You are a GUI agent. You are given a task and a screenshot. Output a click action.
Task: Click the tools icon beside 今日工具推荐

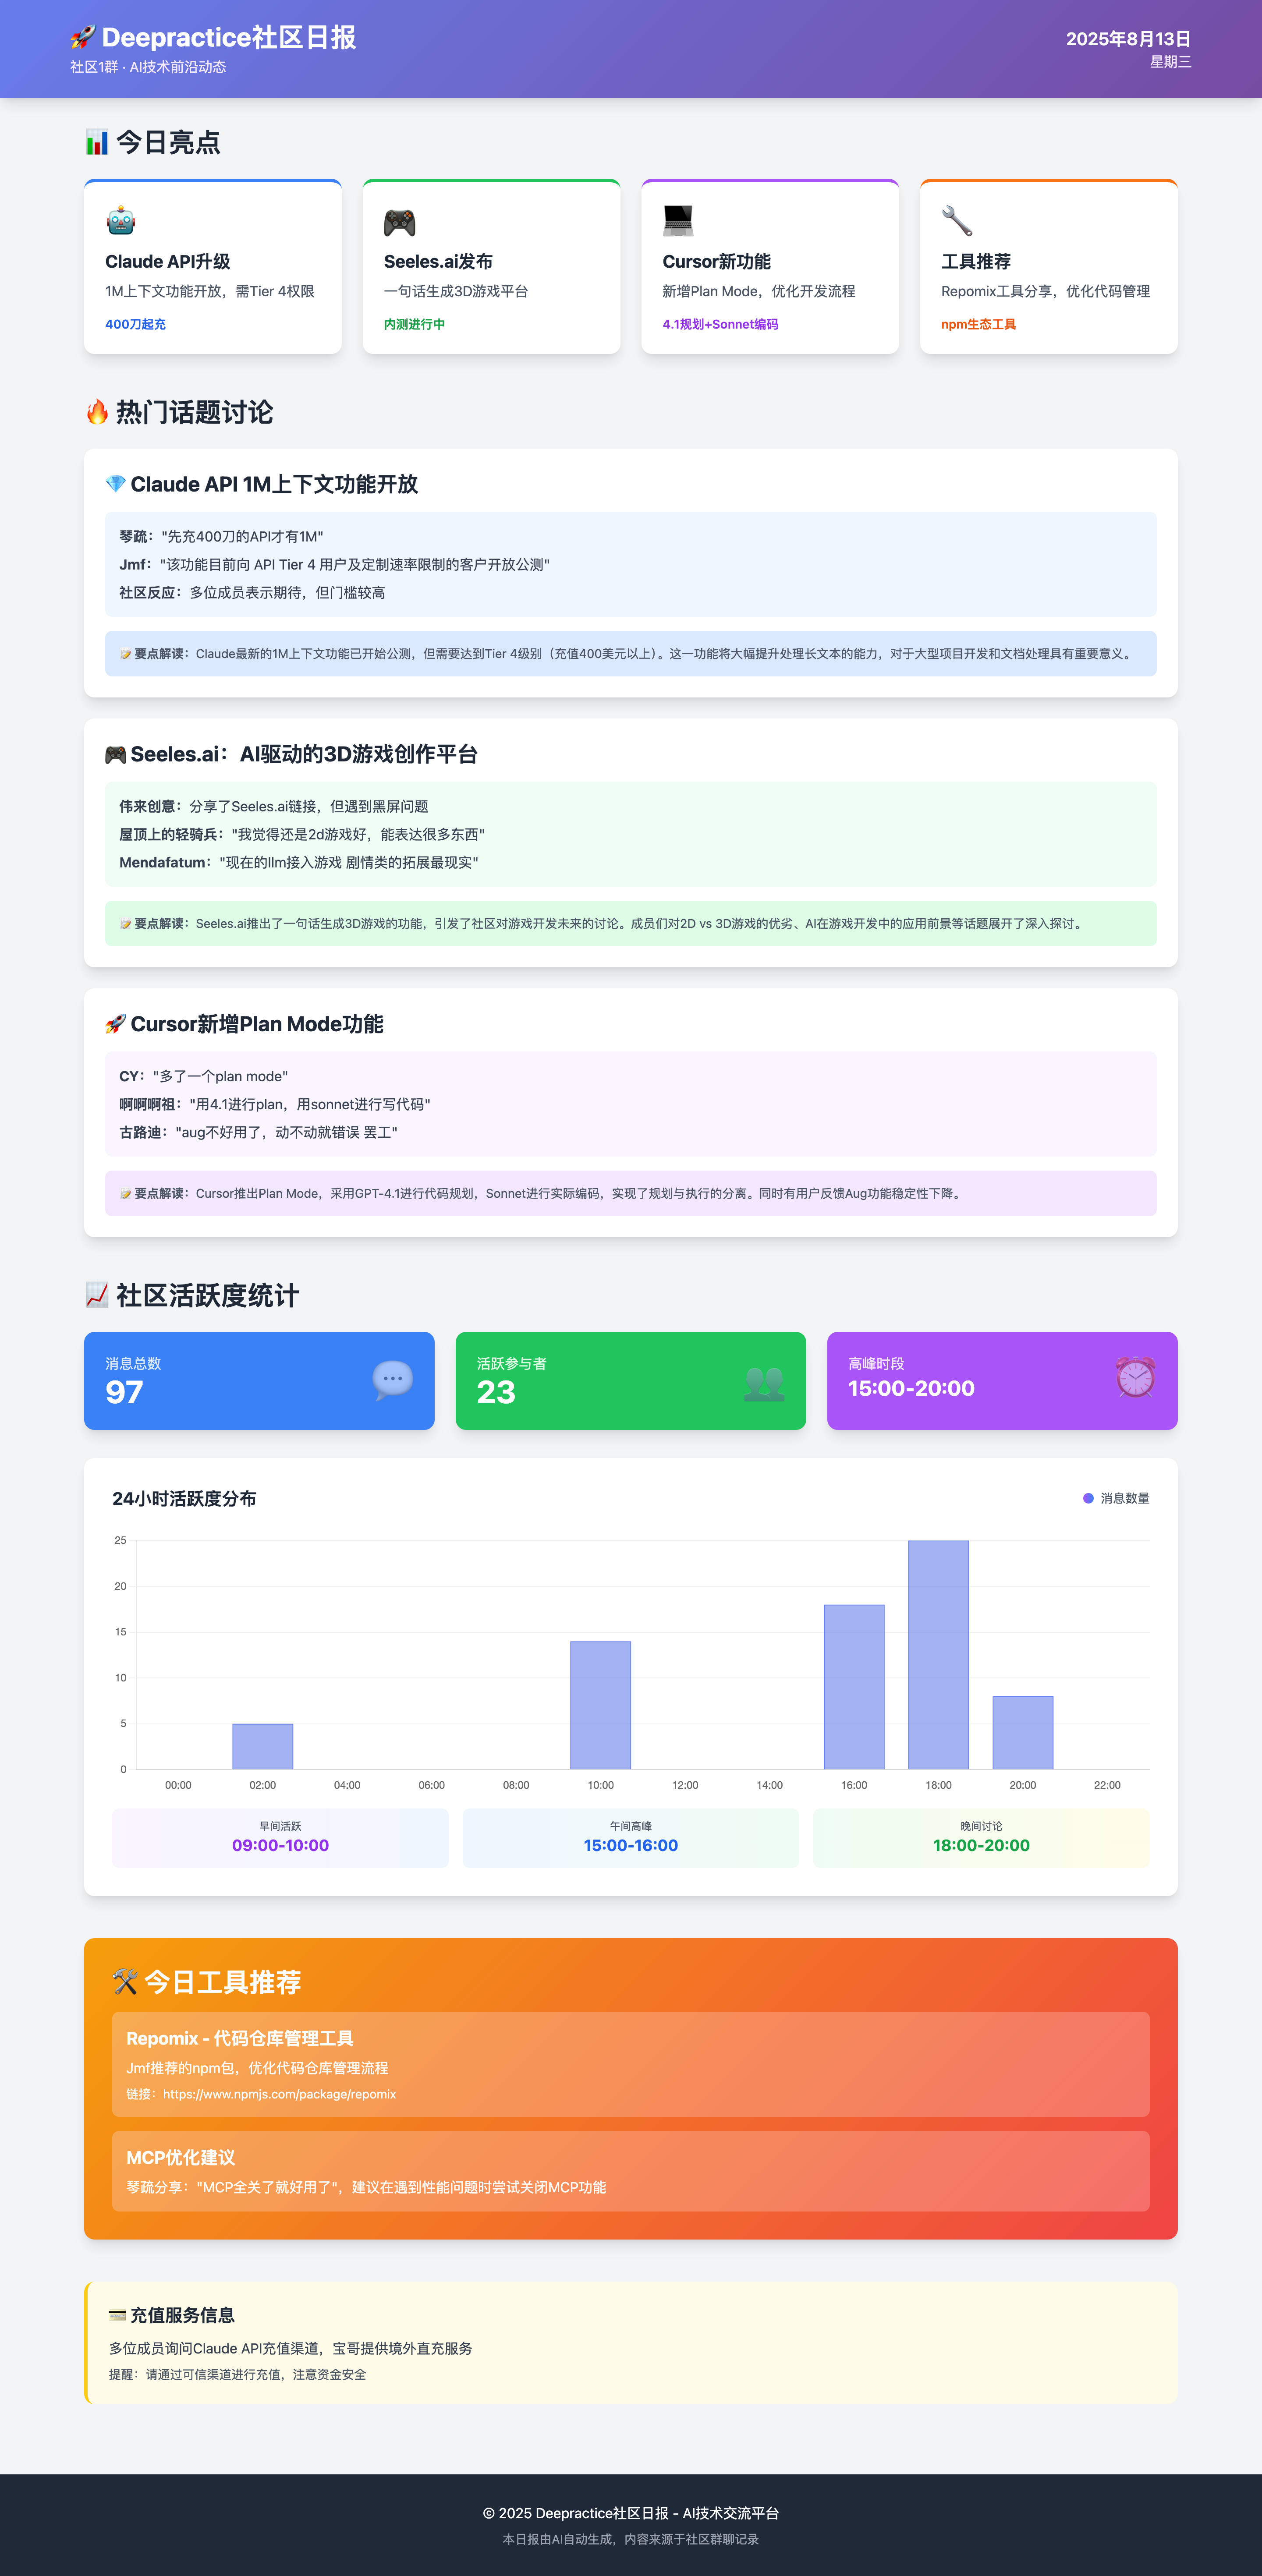point(125,1982)
